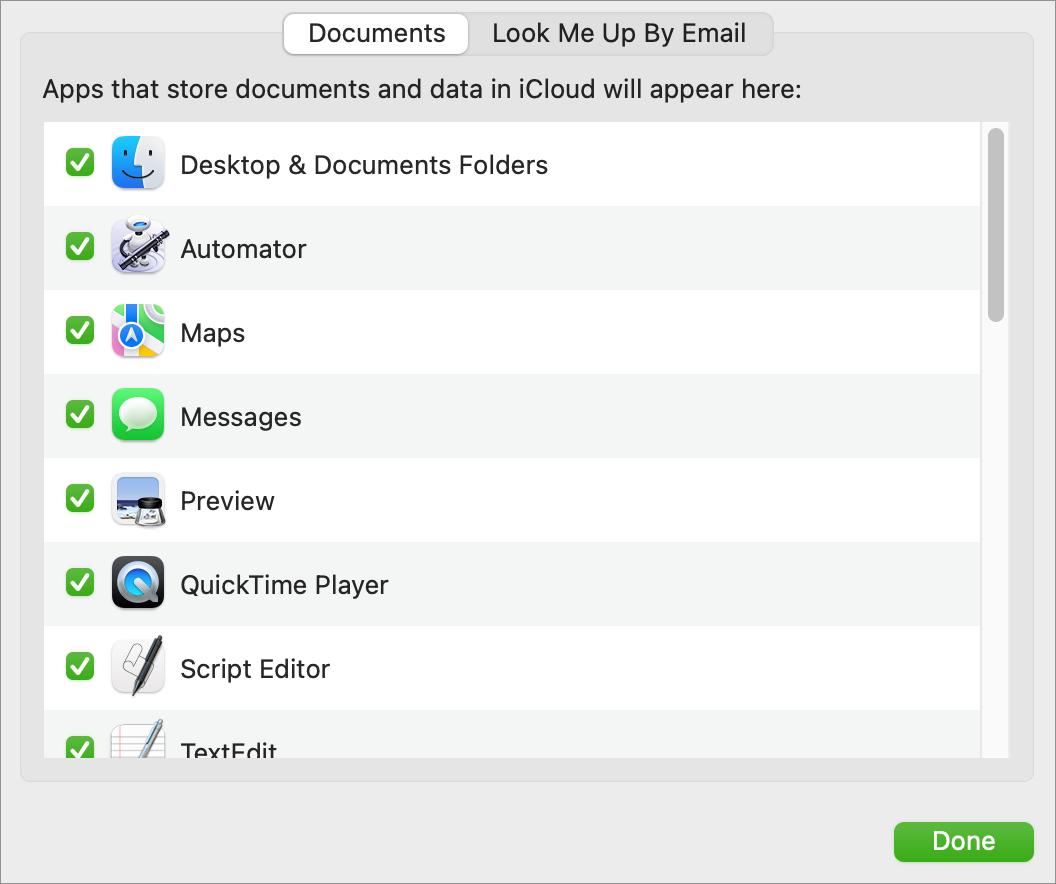Select the QuickTime Player label

pos(284,585)
